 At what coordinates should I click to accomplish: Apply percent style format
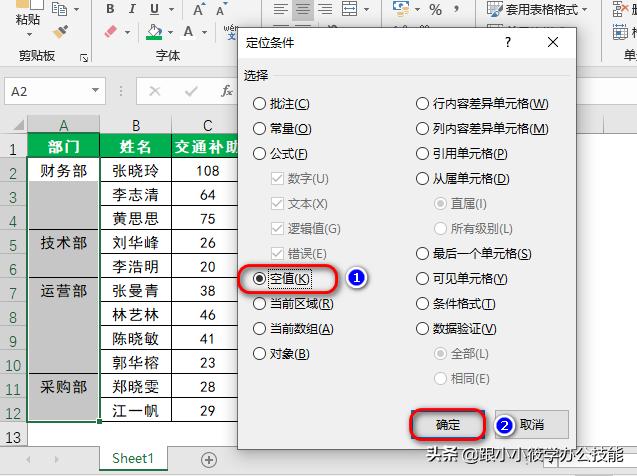pos(436,9)
